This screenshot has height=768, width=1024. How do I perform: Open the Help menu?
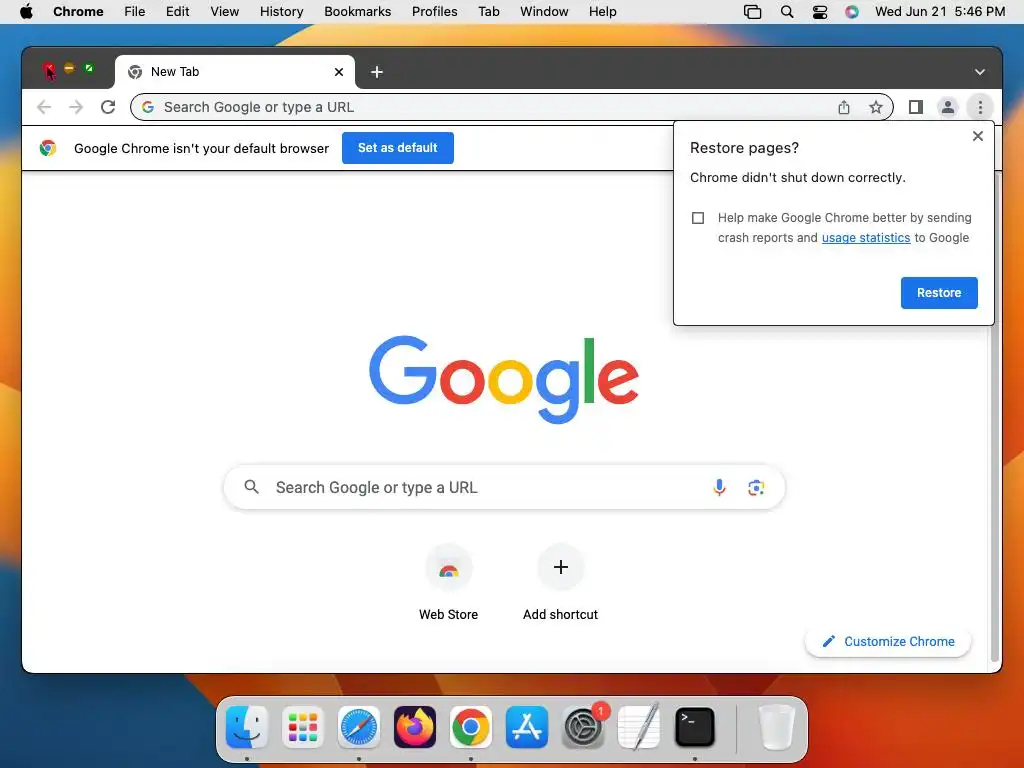click(x=602, y=12)
